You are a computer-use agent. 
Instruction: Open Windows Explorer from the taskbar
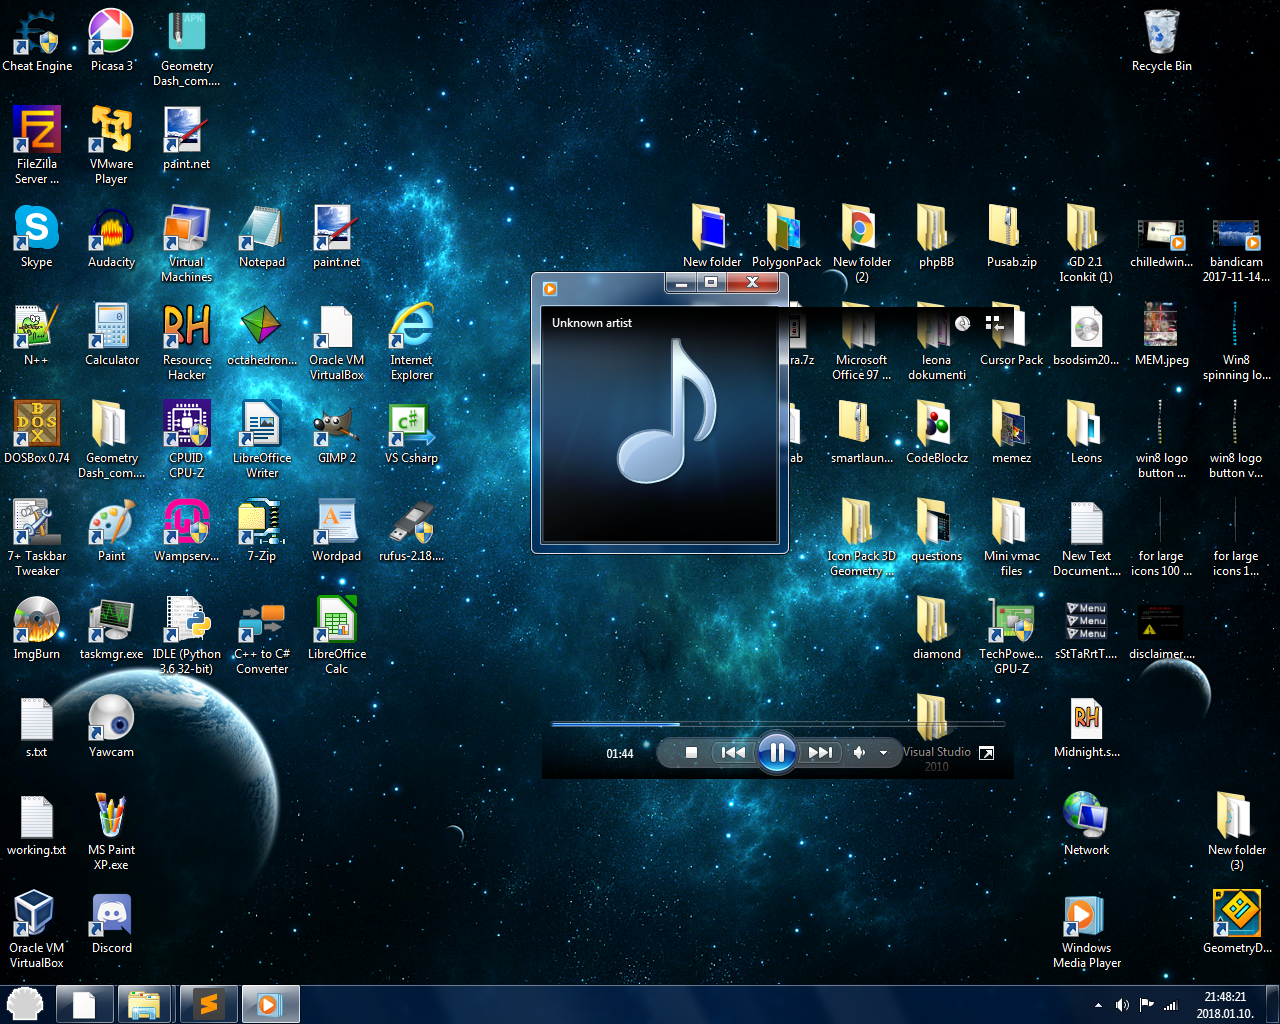coord(145,1004)
